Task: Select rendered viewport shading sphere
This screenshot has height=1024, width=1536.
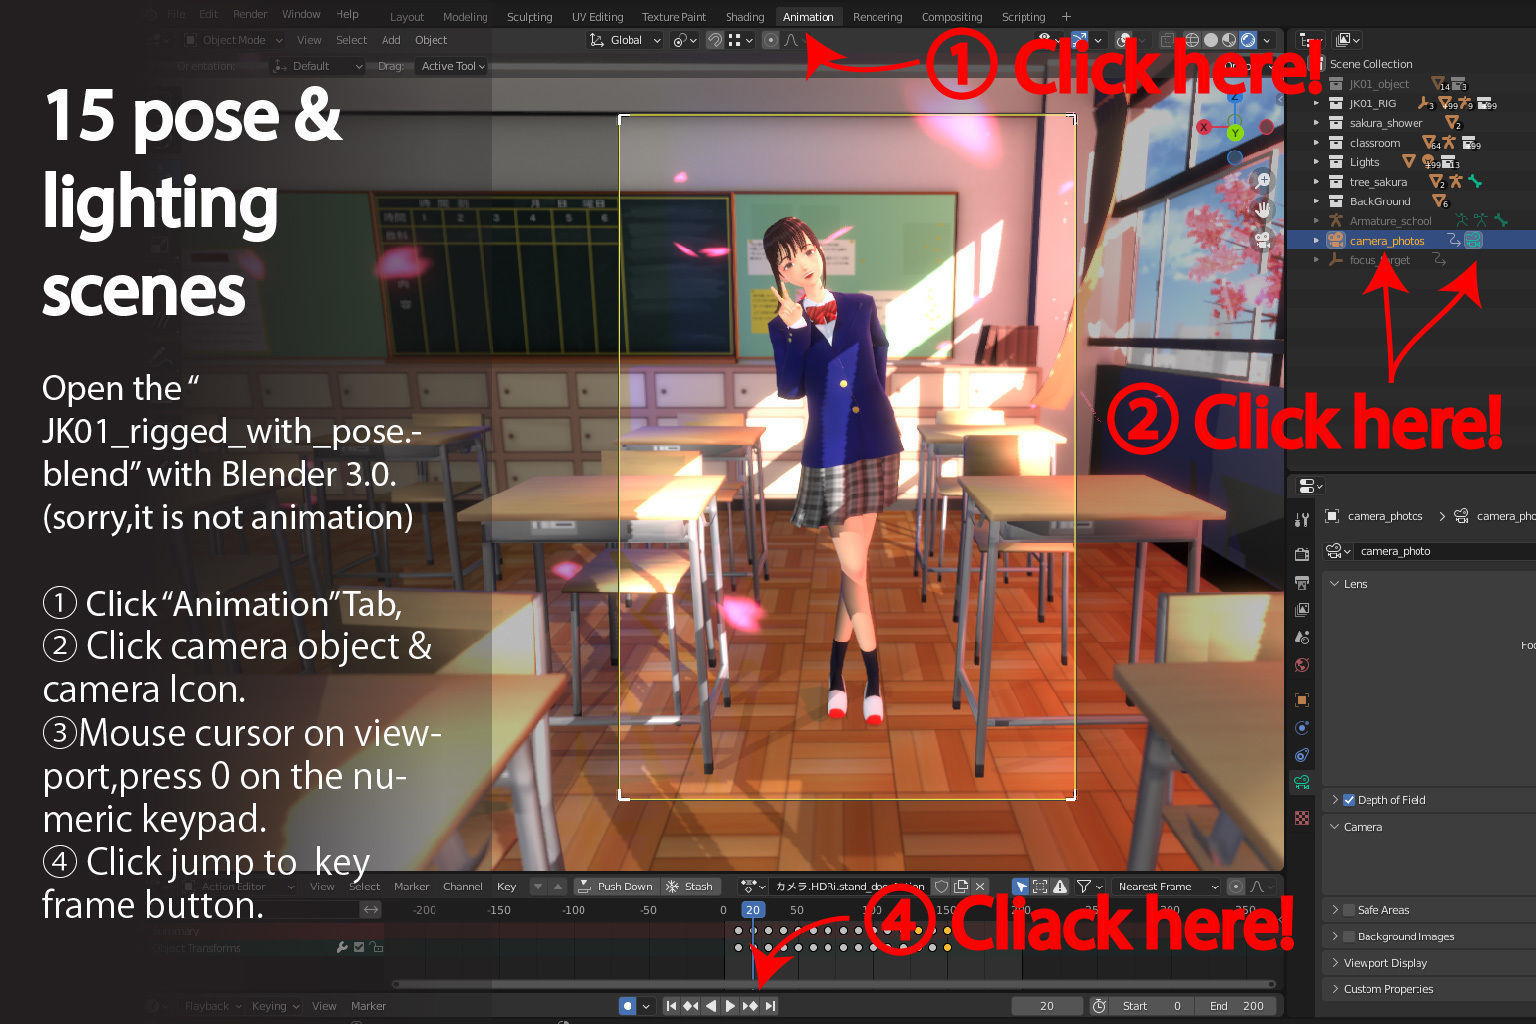Action: (1248, 40)
